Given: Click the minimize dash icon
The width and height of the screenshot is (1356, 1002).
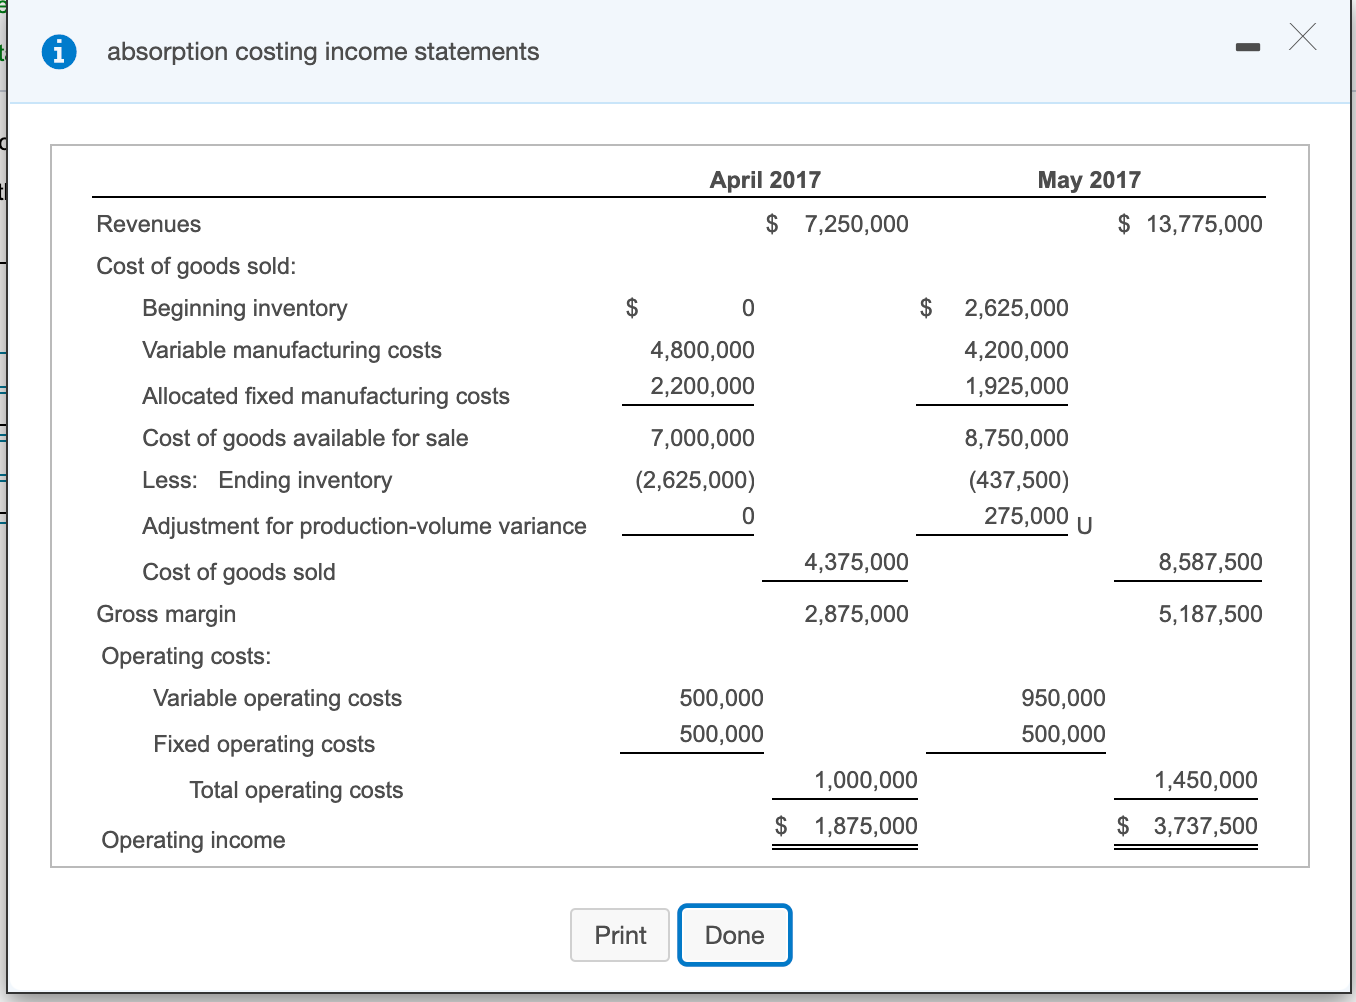Looking at the screenshot, I should pos(1248,46).
